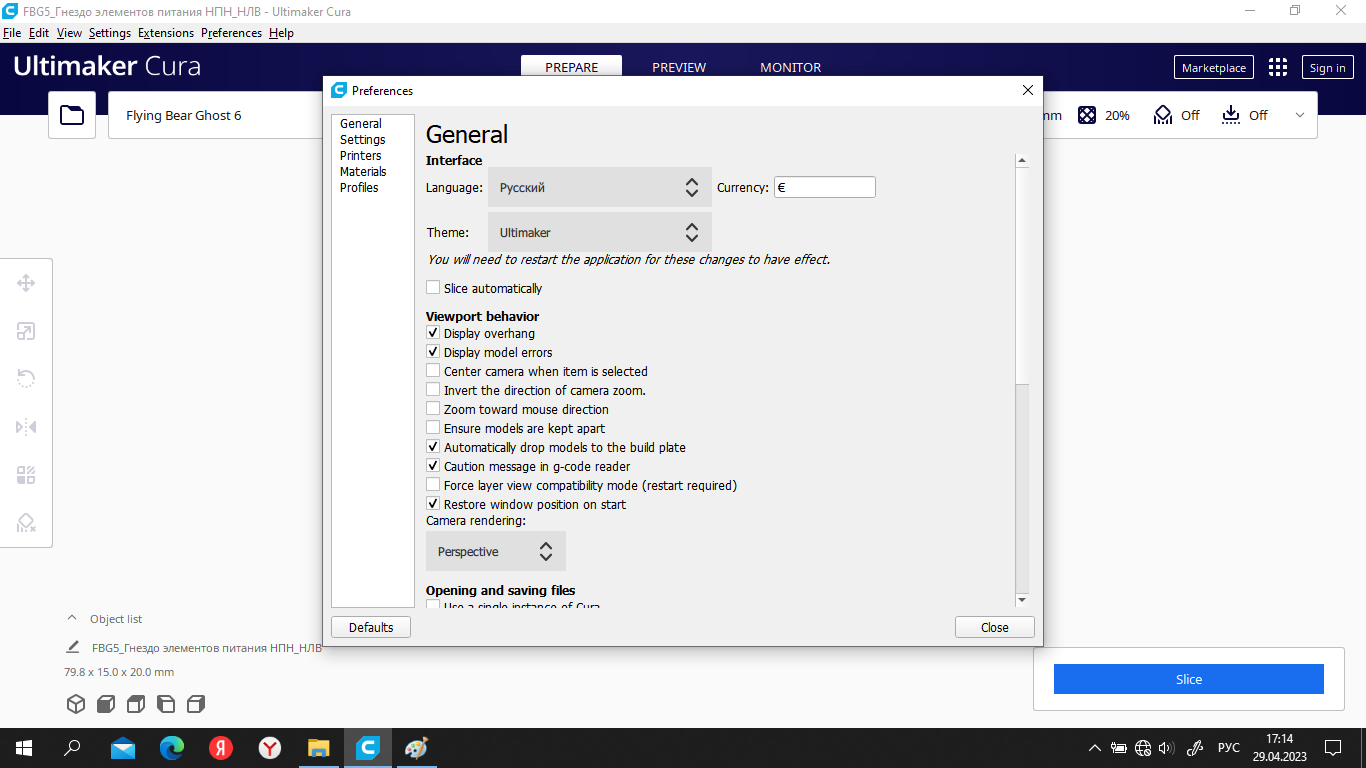This screenshot has width=1366, height=768.
Task: Open the View menu
Action: (69, 33)
